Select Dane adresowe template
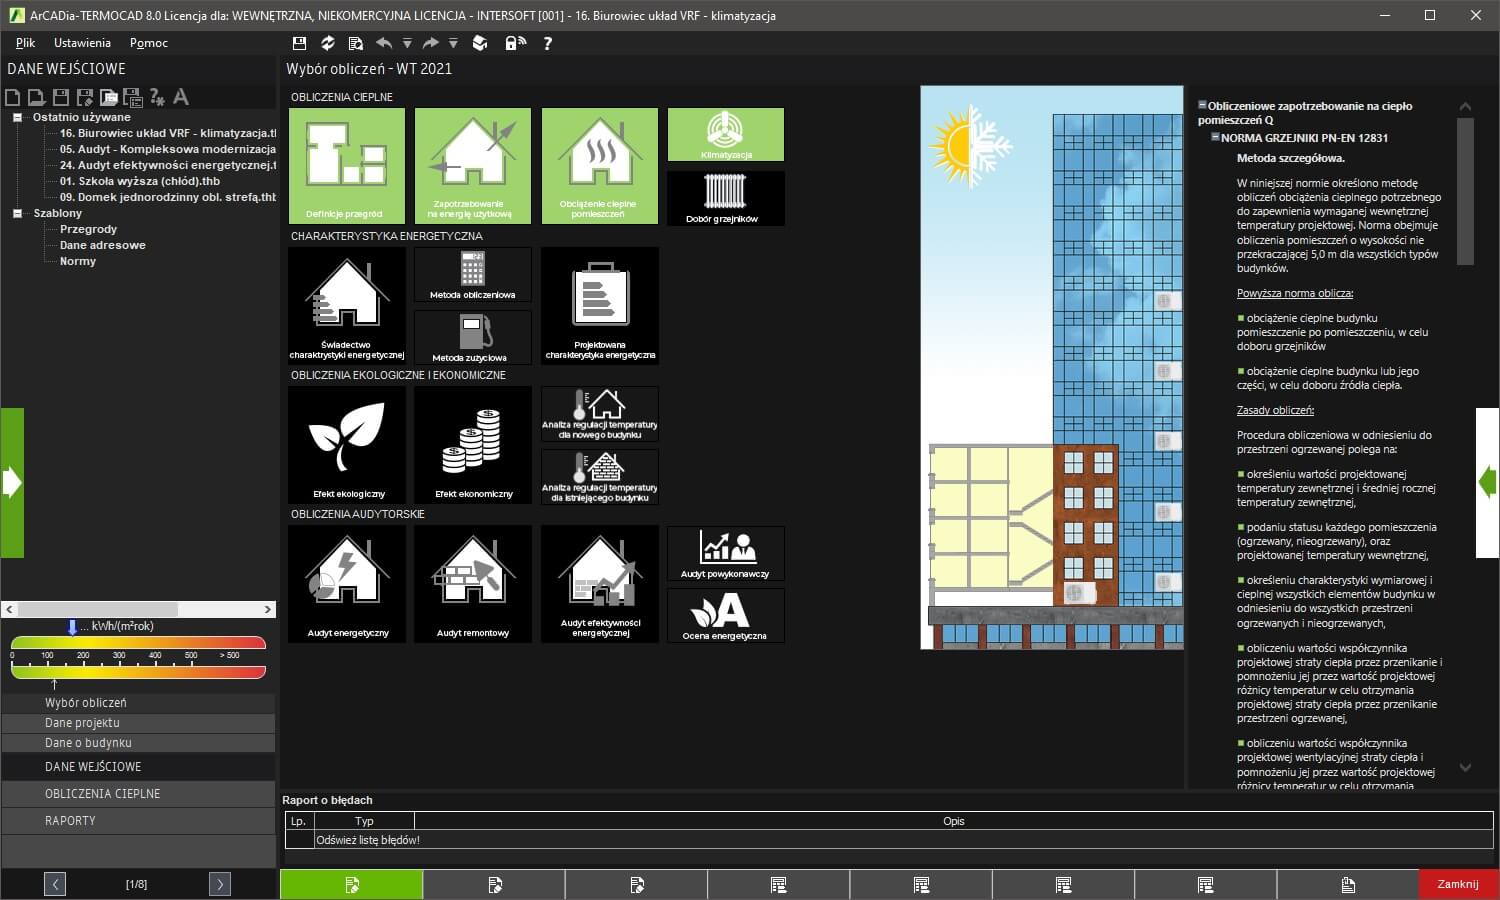The width and height of the screenshot is (1500, 900). [102, 245]
